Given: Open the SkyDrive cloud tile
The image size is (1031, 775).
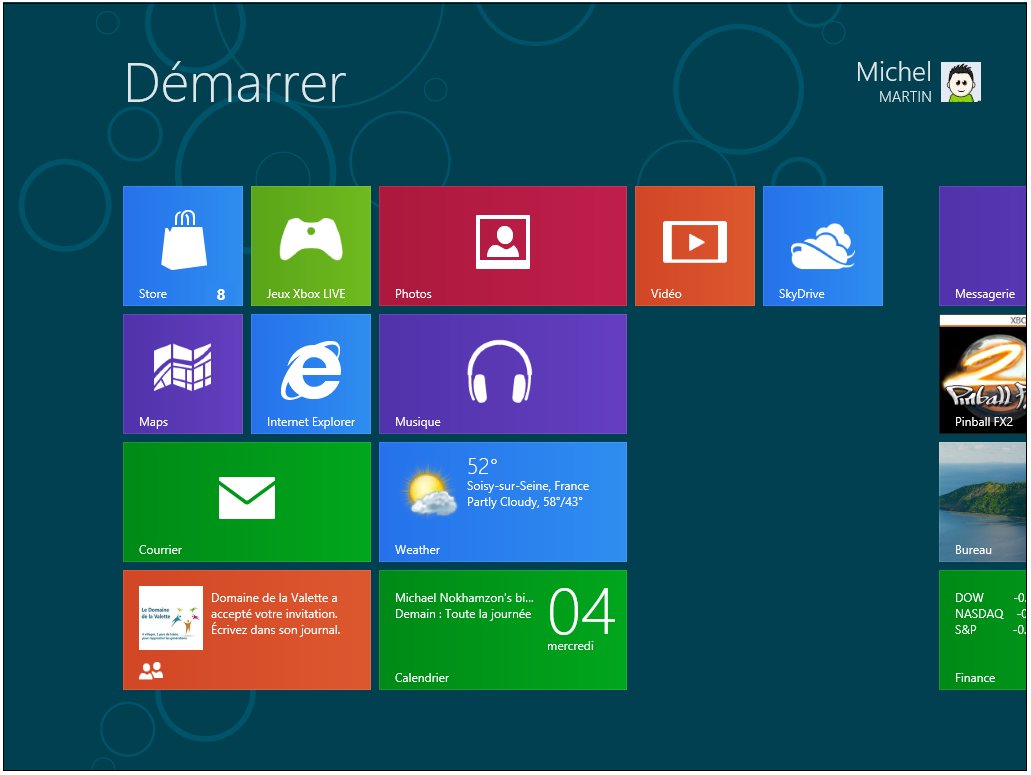Looking at the screenshot, I should click(823, 246).
